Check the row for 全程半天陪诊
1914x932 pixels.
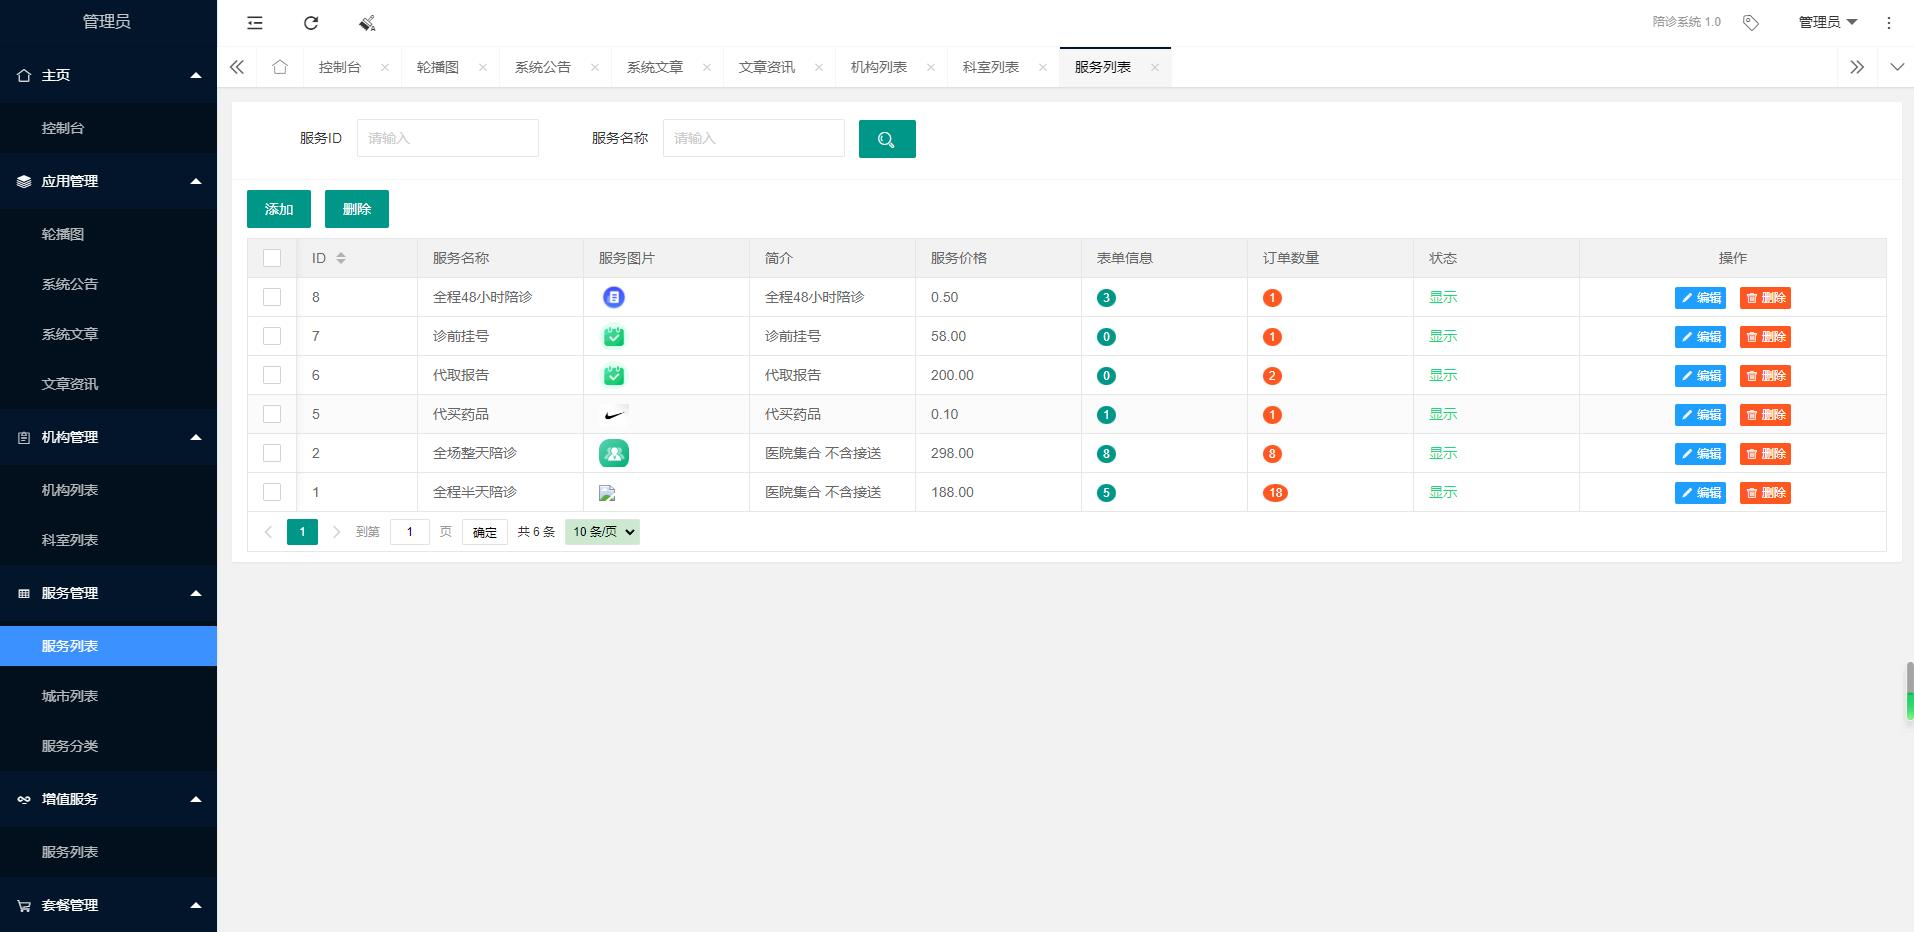point(272,492)
